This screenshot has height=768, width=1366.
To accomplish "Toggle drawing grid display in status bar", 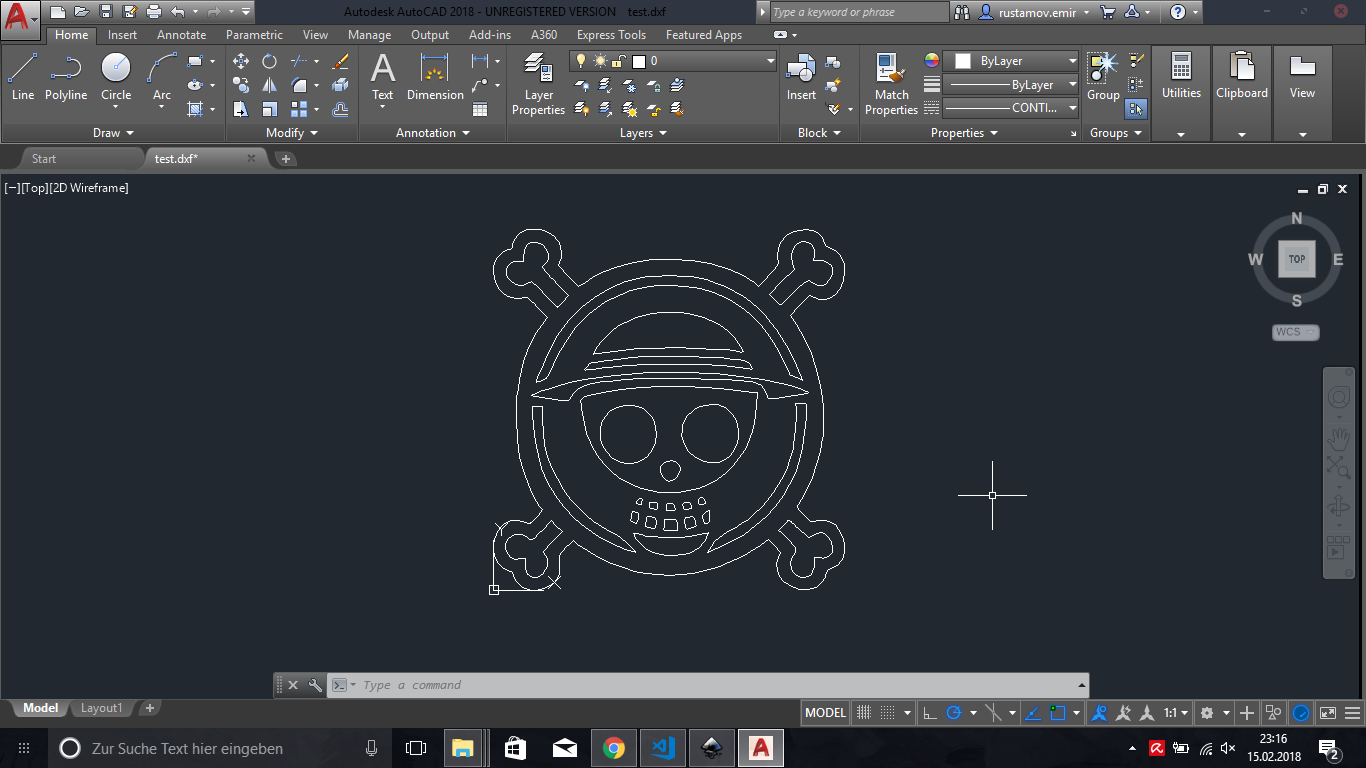I will [x=864, y=713].
